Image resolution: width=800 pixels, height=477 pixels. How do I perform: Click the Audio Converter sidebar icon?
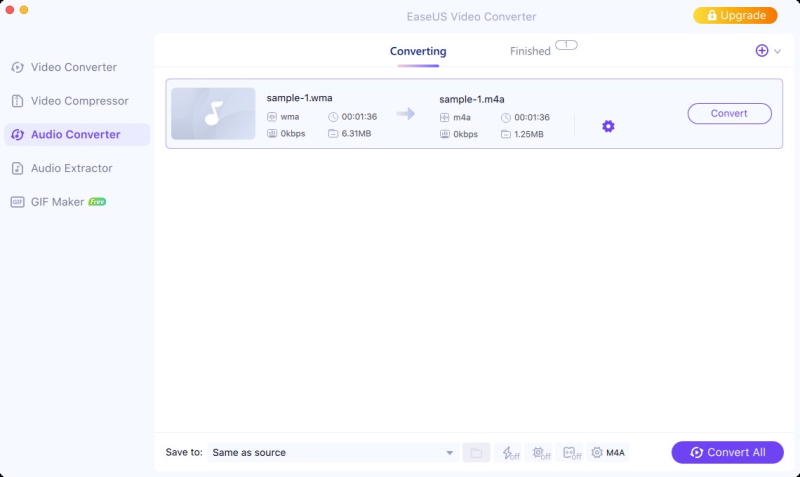tap(17, 135)
